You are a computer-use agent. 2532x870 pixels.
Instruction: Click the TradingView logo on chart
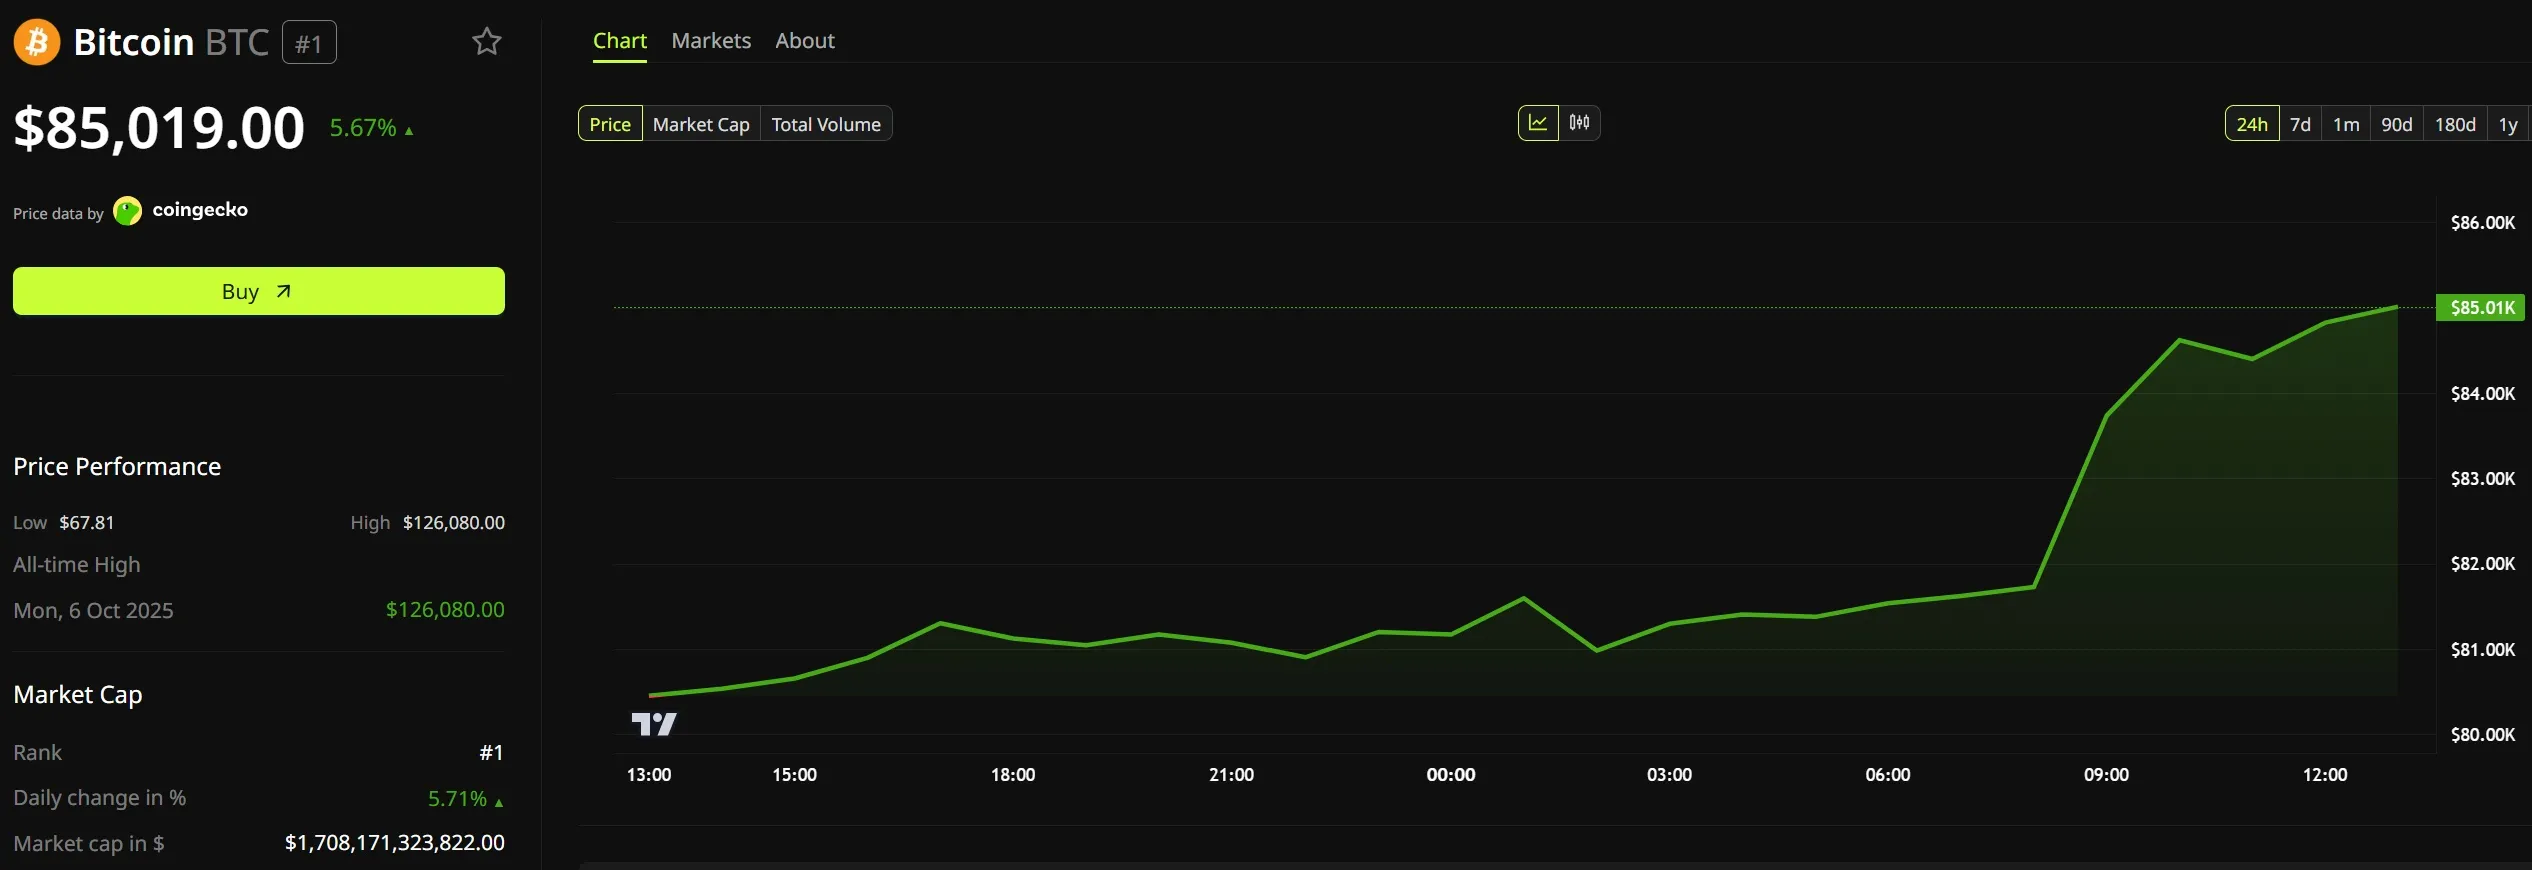(x=654, y=724)
